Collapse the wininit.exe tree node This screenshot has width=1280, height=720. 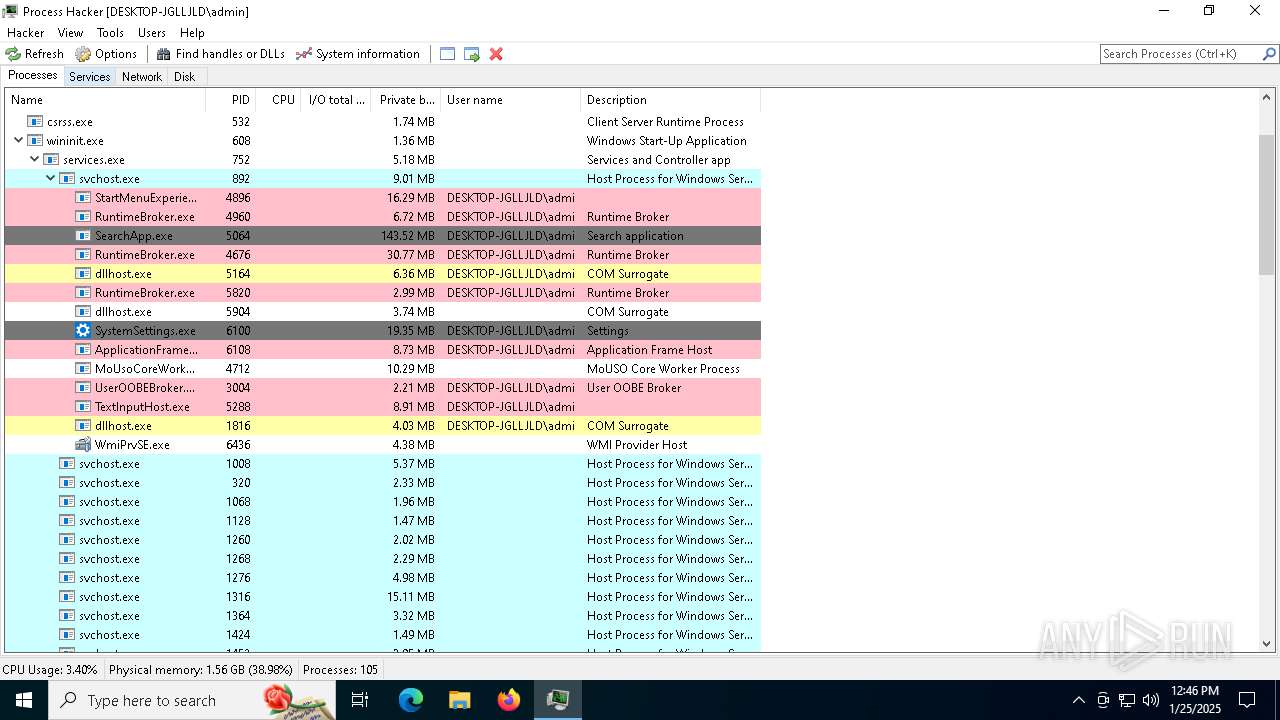tap(19, 141)
